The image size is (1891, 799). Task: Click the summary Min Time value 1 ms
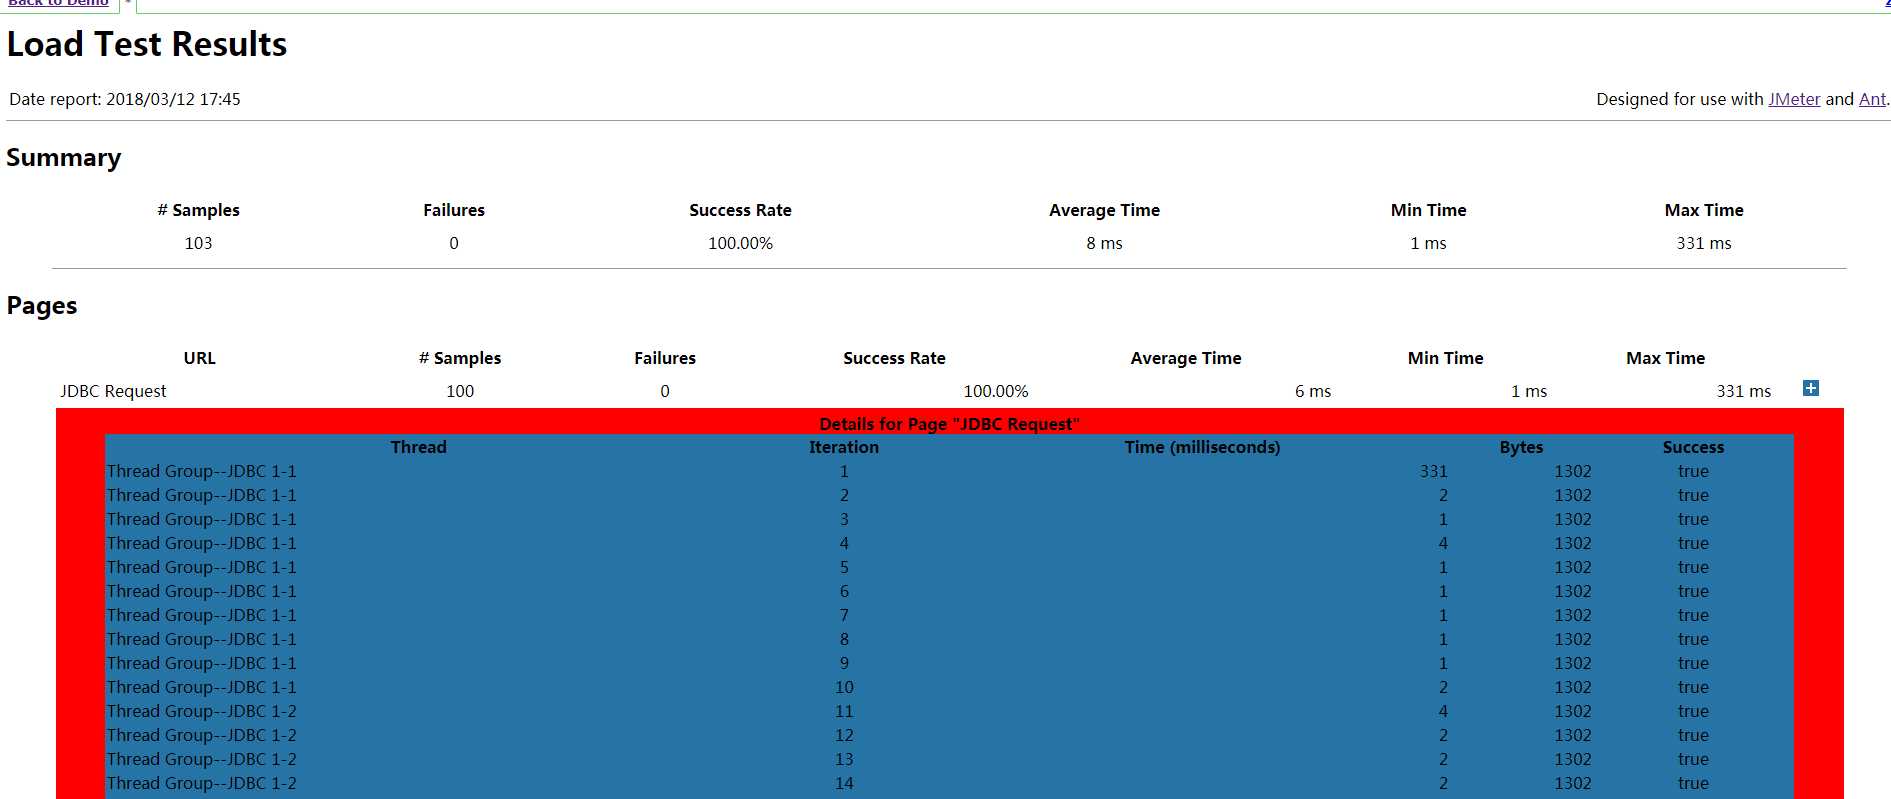[x=1428, y=243]
